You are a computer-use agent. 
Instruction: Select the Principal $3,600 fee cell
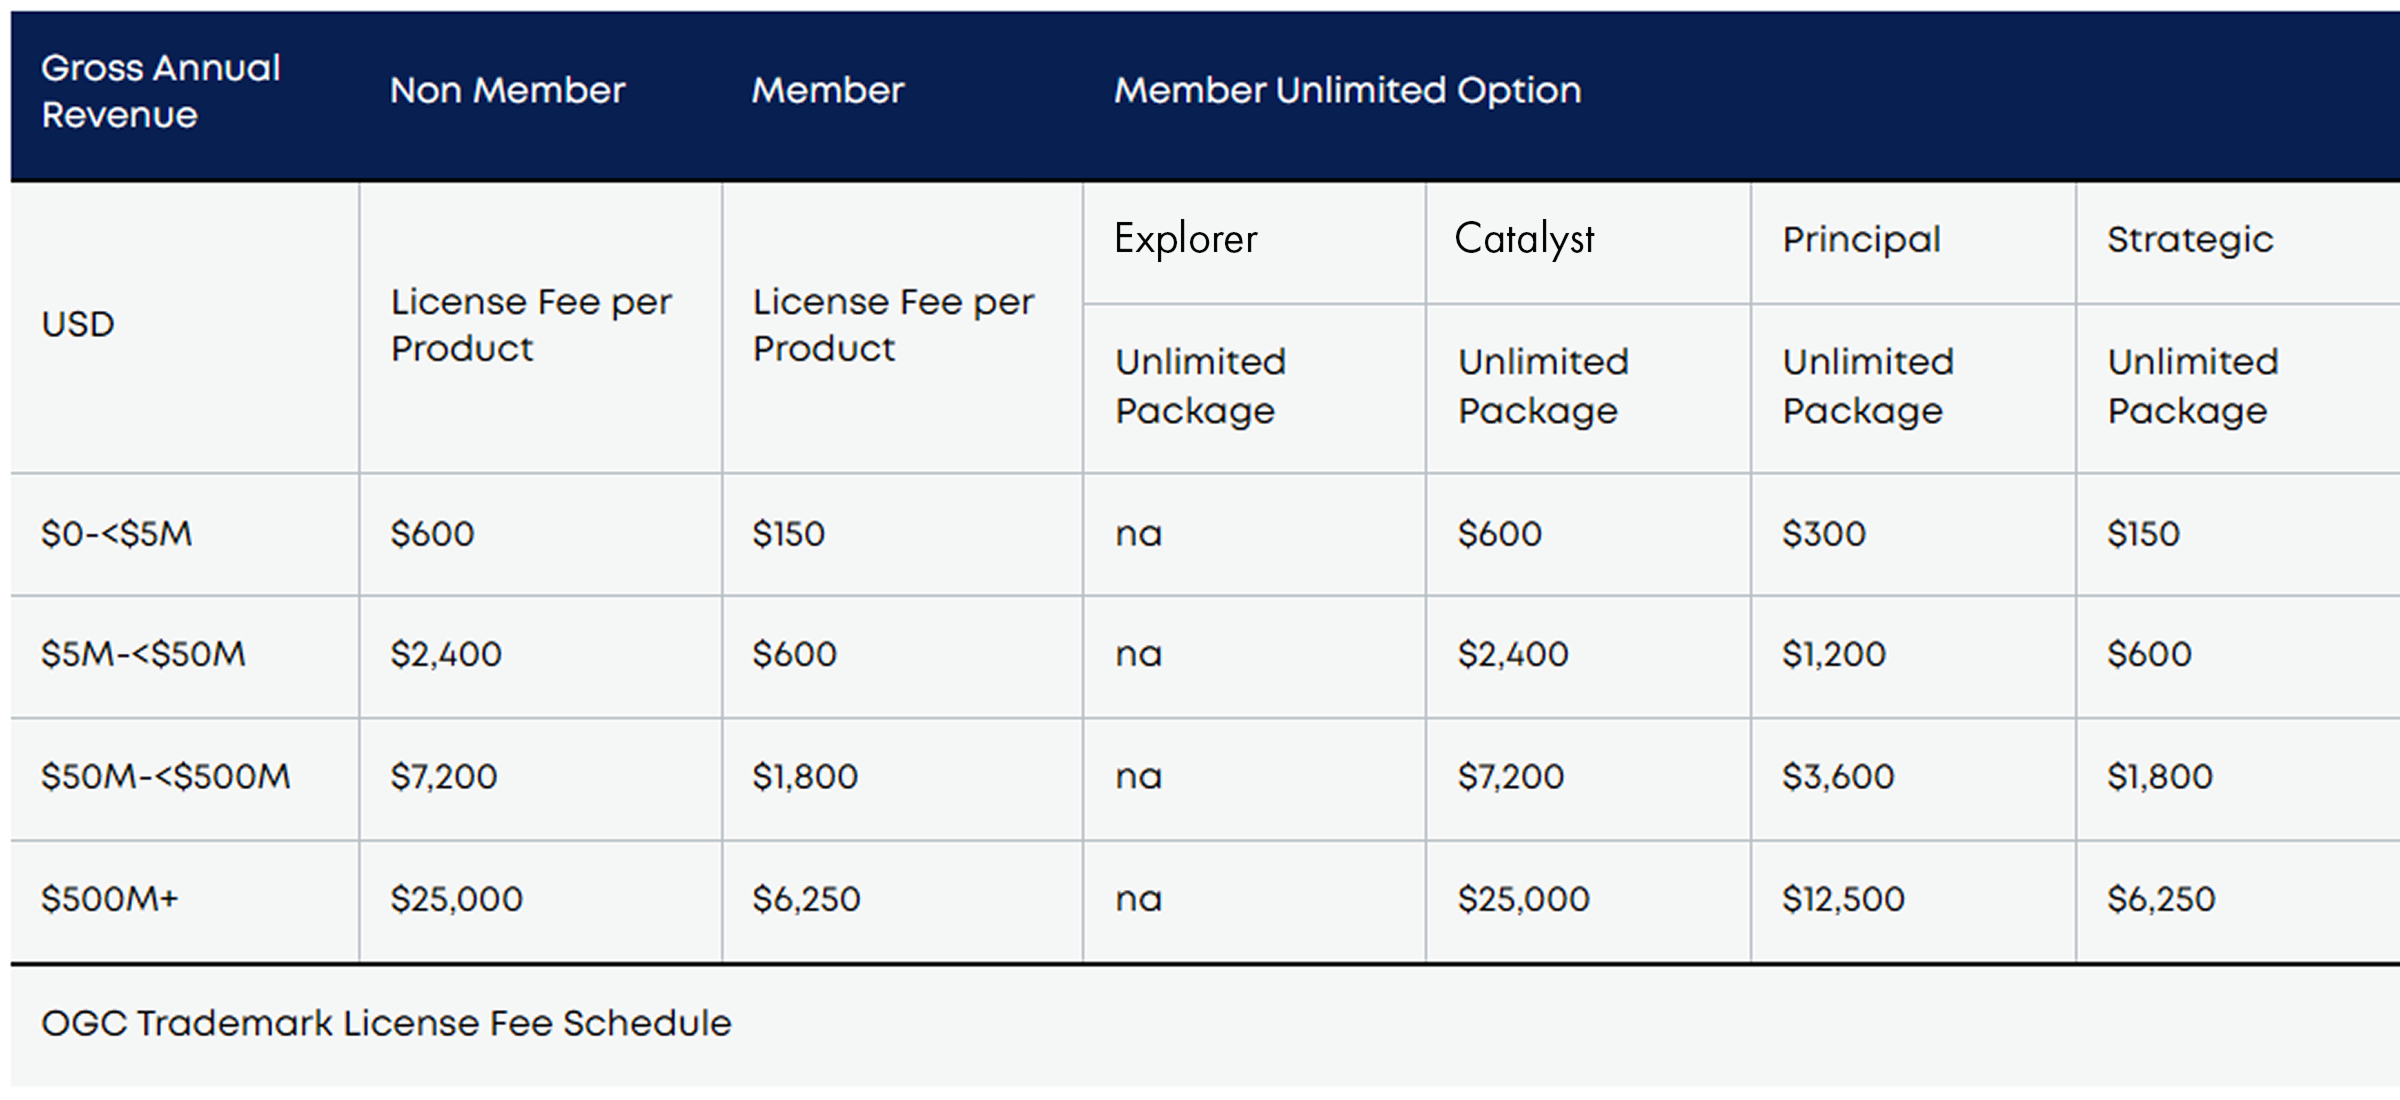(x=1838, y=777)
